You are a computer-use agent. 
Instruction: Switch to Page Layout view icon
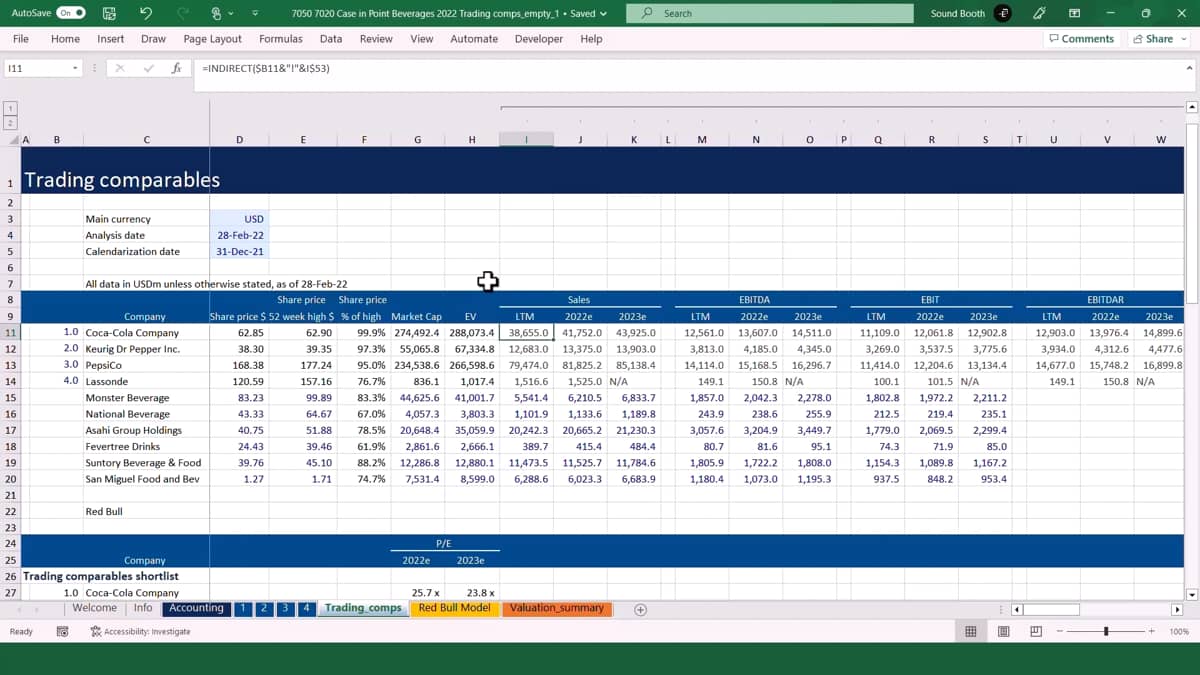(x=1003, y=632)
